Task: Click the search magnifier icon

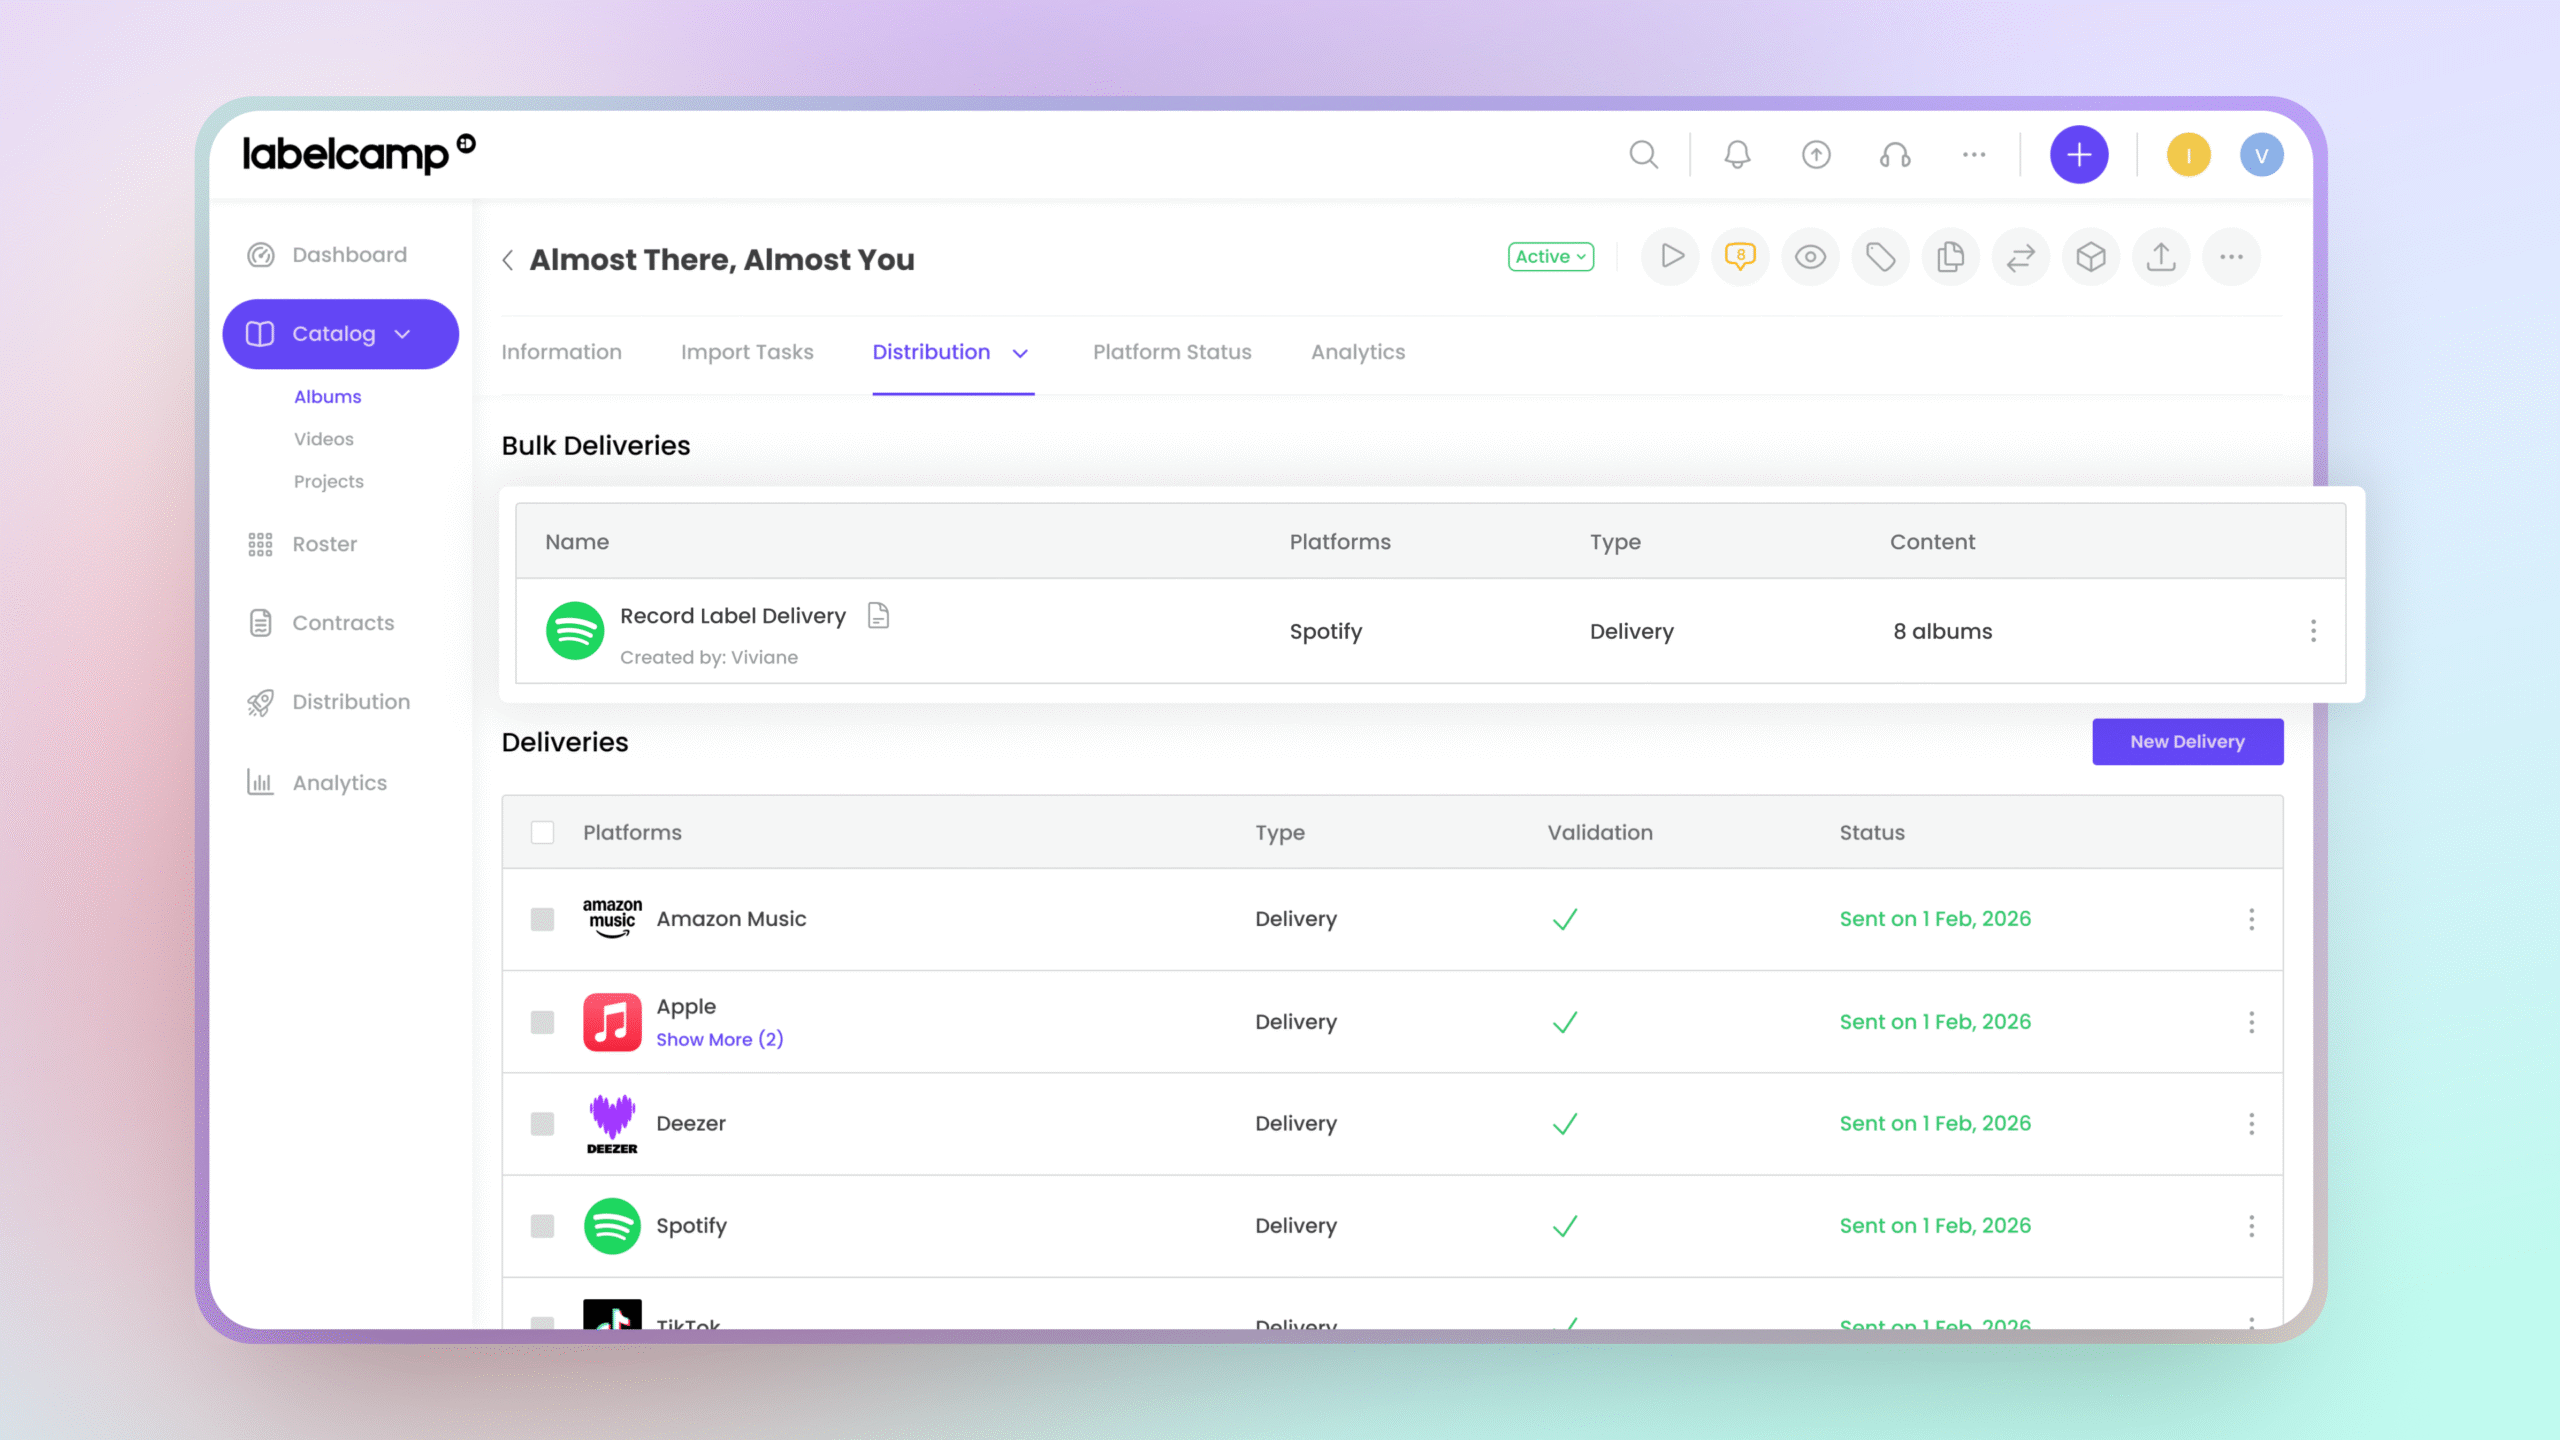Action: [1643, 155]
